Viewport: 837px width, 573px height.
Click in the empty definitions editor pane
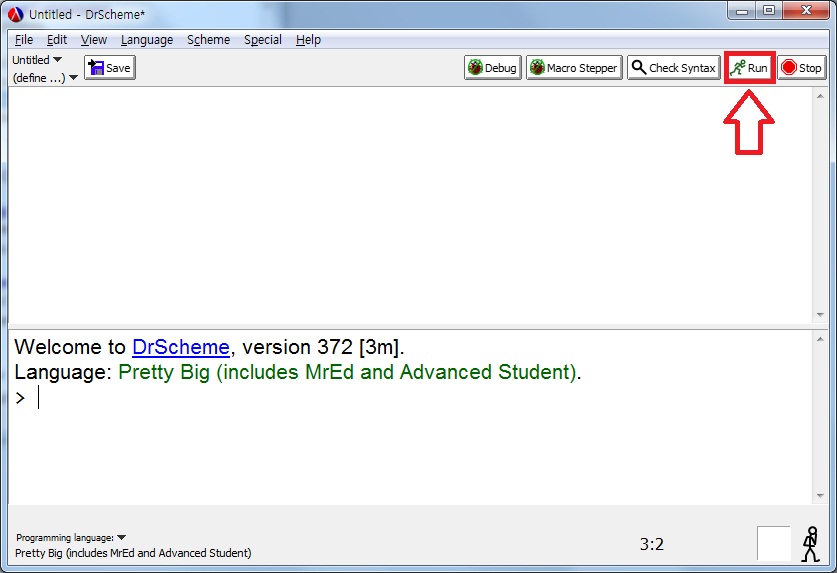coord(400,200)
